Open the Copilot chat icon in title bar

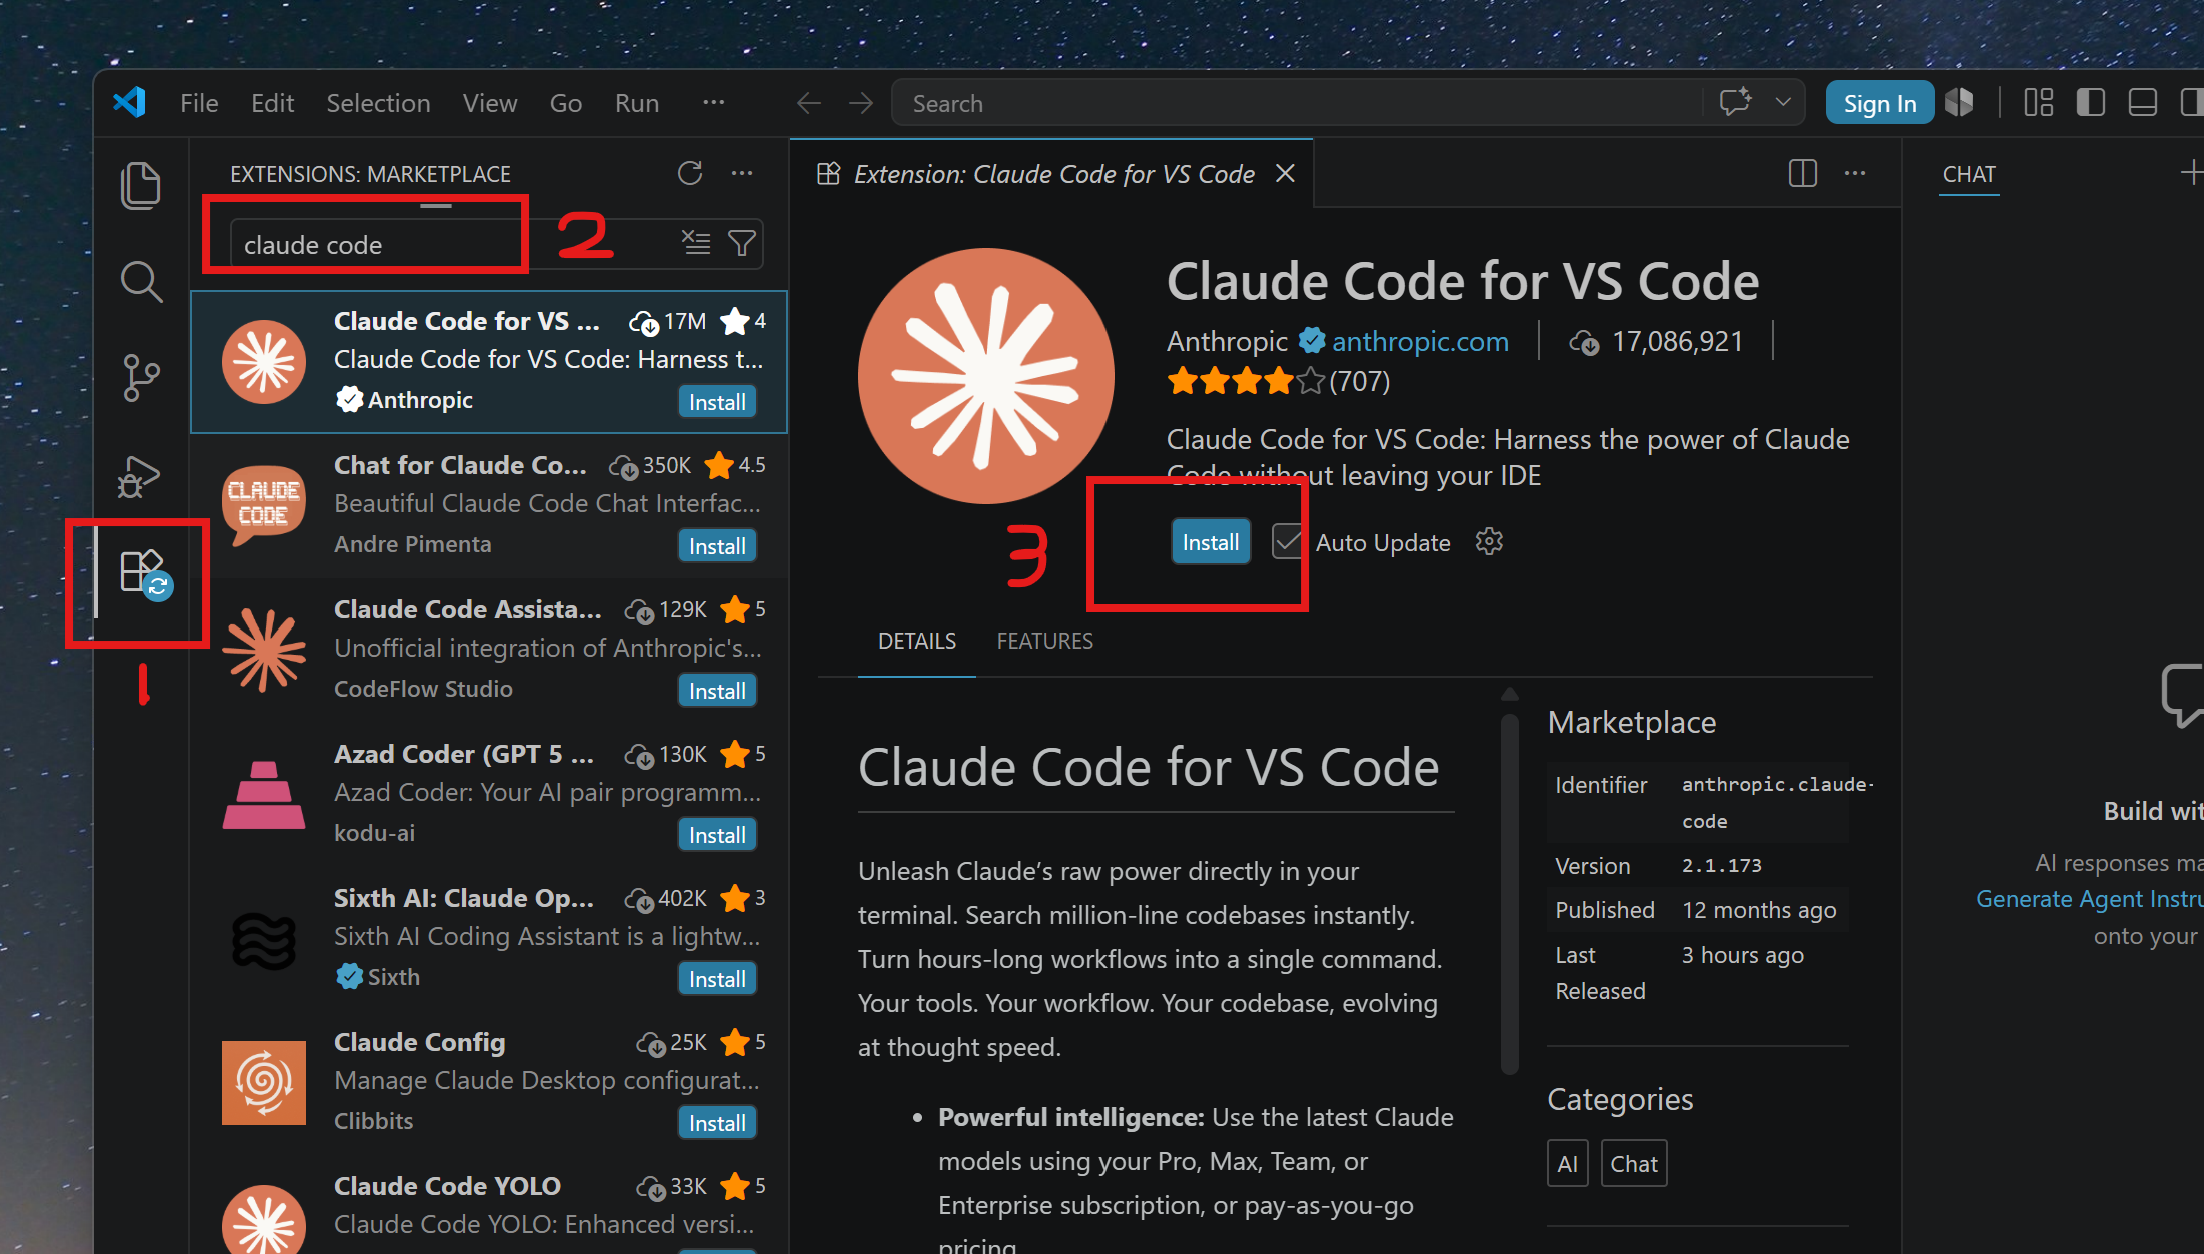pos(1735,102)
